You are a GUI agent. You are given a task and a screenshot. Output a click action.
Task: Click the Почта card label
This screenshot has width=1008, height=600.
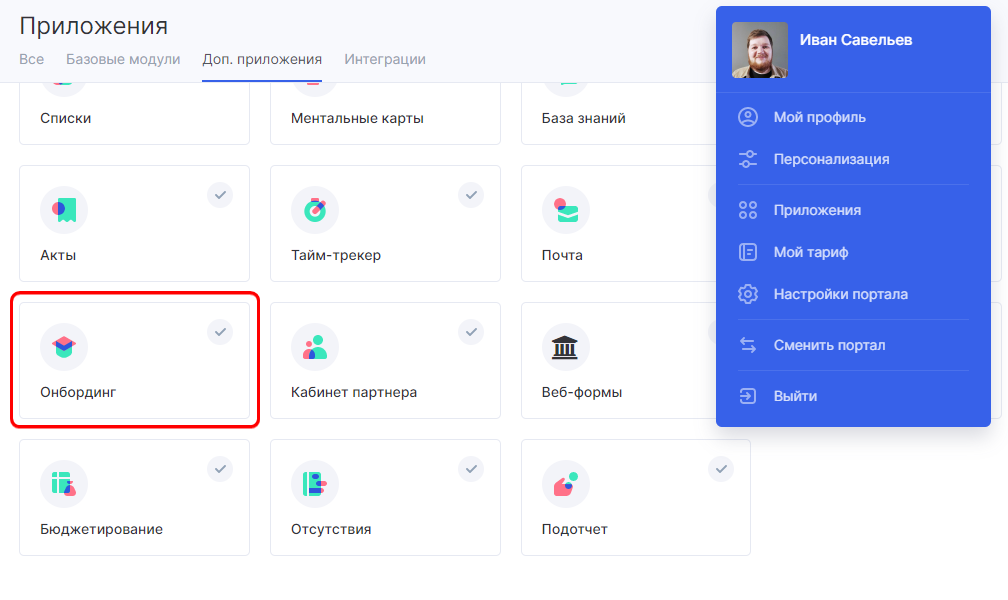(562, 255)
